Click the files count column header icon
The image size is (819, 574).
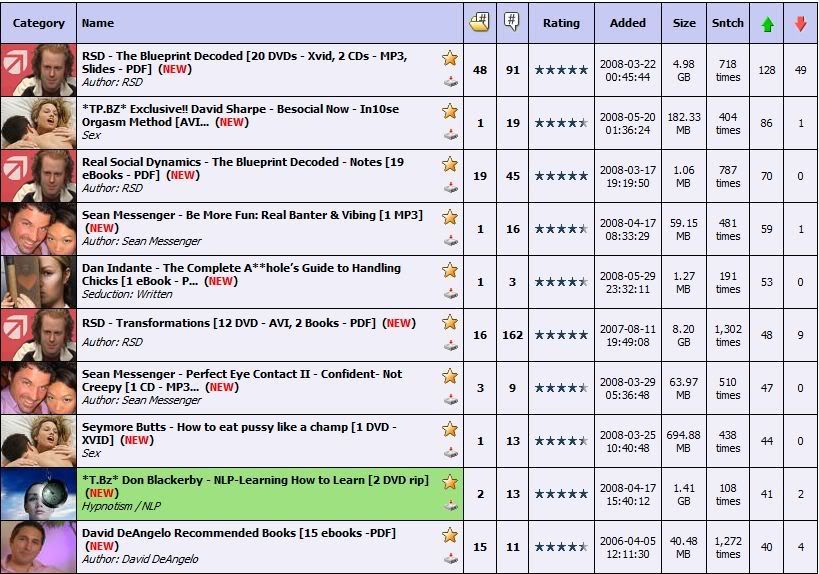coord(480,22)
